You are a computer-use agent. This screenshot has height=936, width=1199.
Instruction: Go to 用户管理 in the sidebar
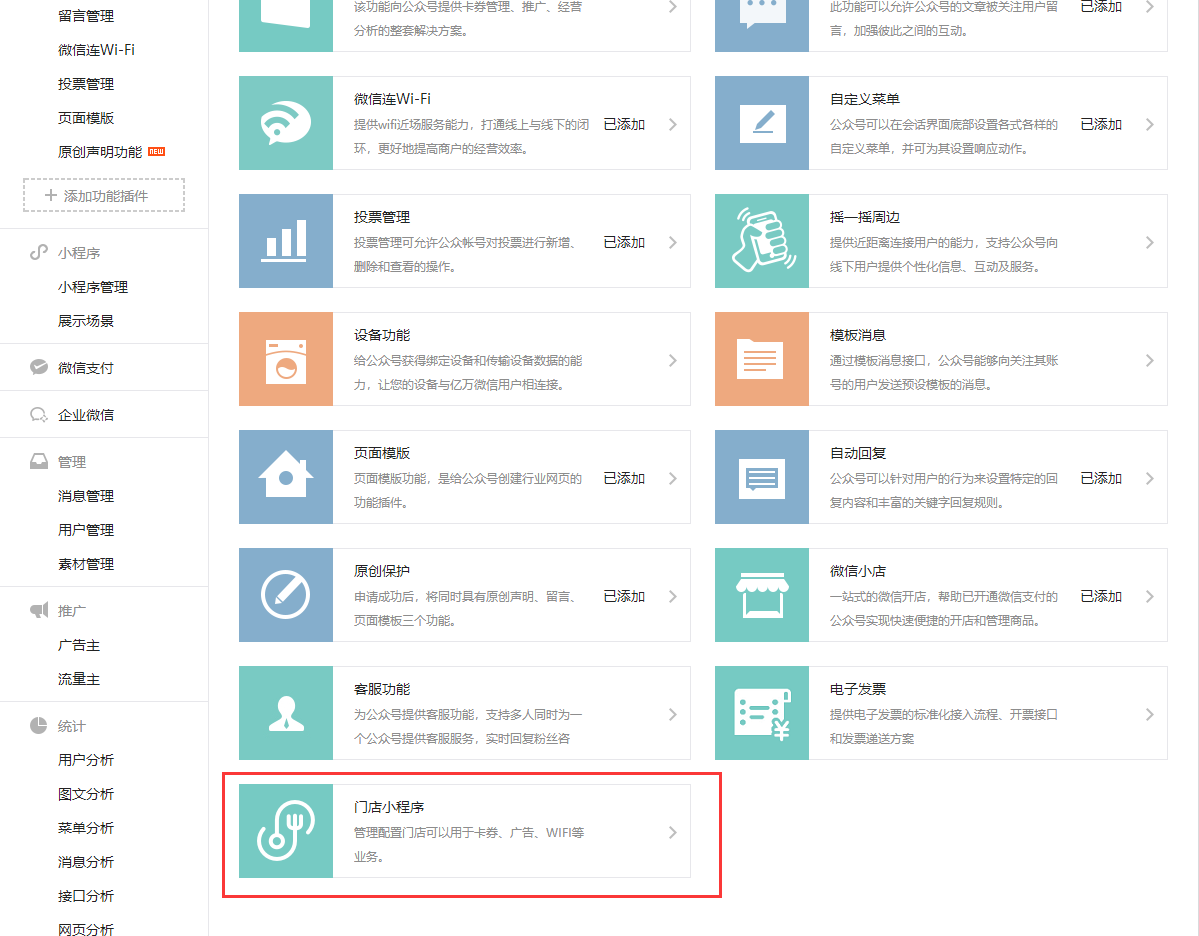(x=86, y=529)
